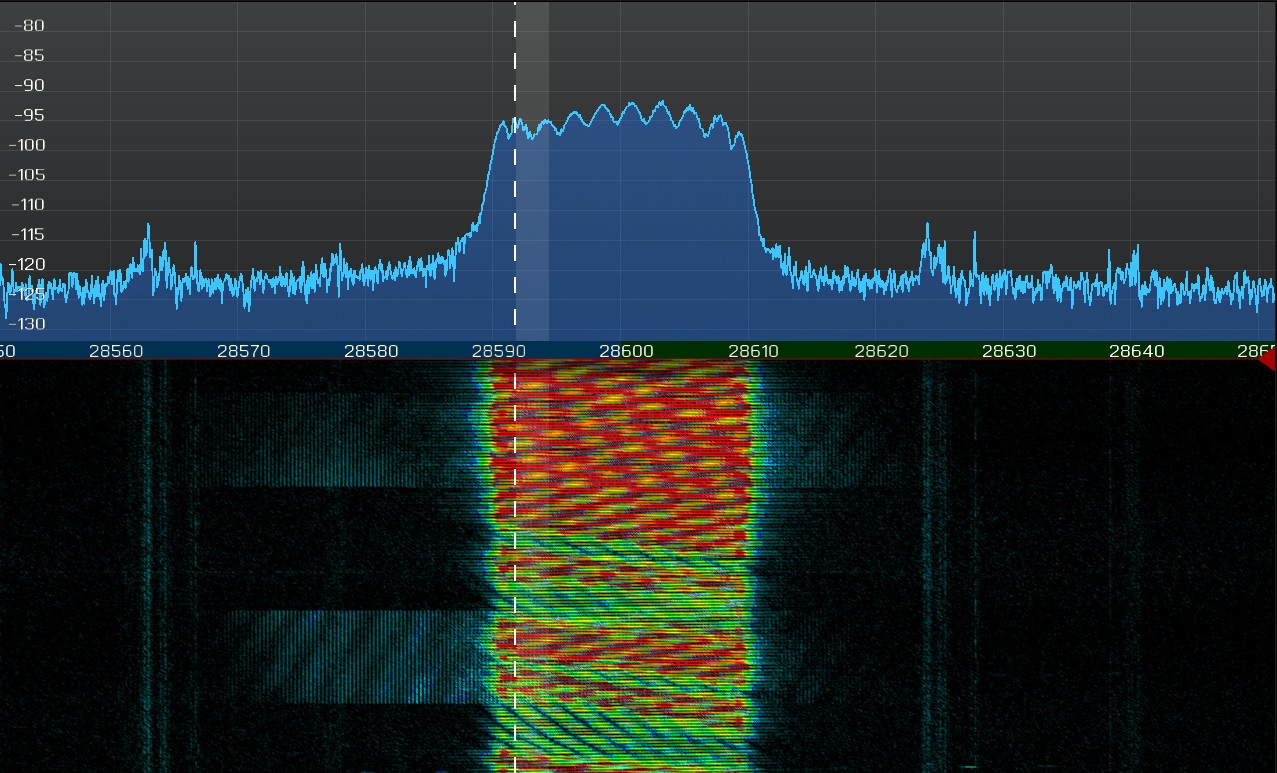
Task: Click the -115 dB level label
Action: (26, 235)
